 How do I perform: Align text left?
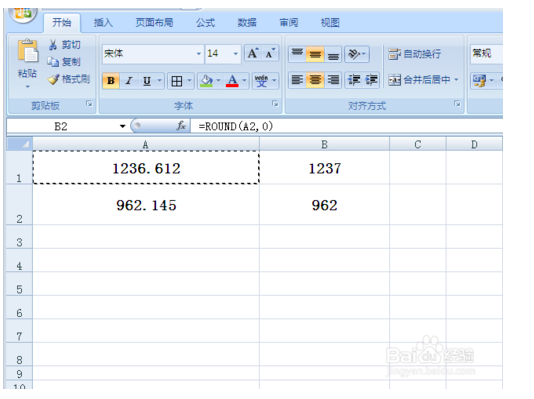point(297,80)
